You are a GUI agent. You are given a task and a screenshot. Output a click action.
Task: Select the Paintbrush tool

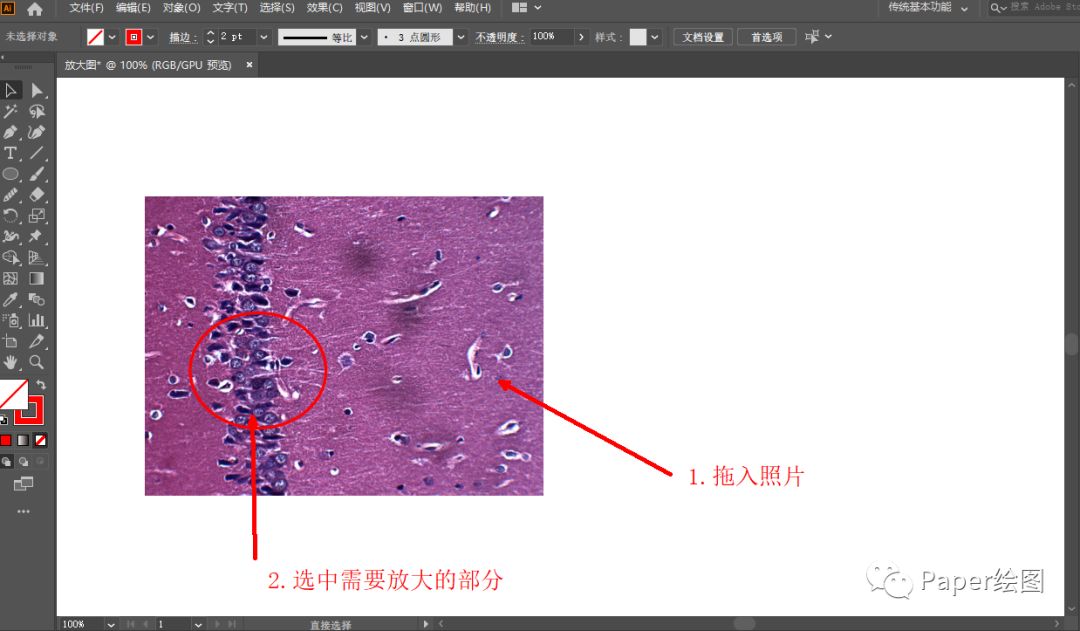[x=36, y=174]
